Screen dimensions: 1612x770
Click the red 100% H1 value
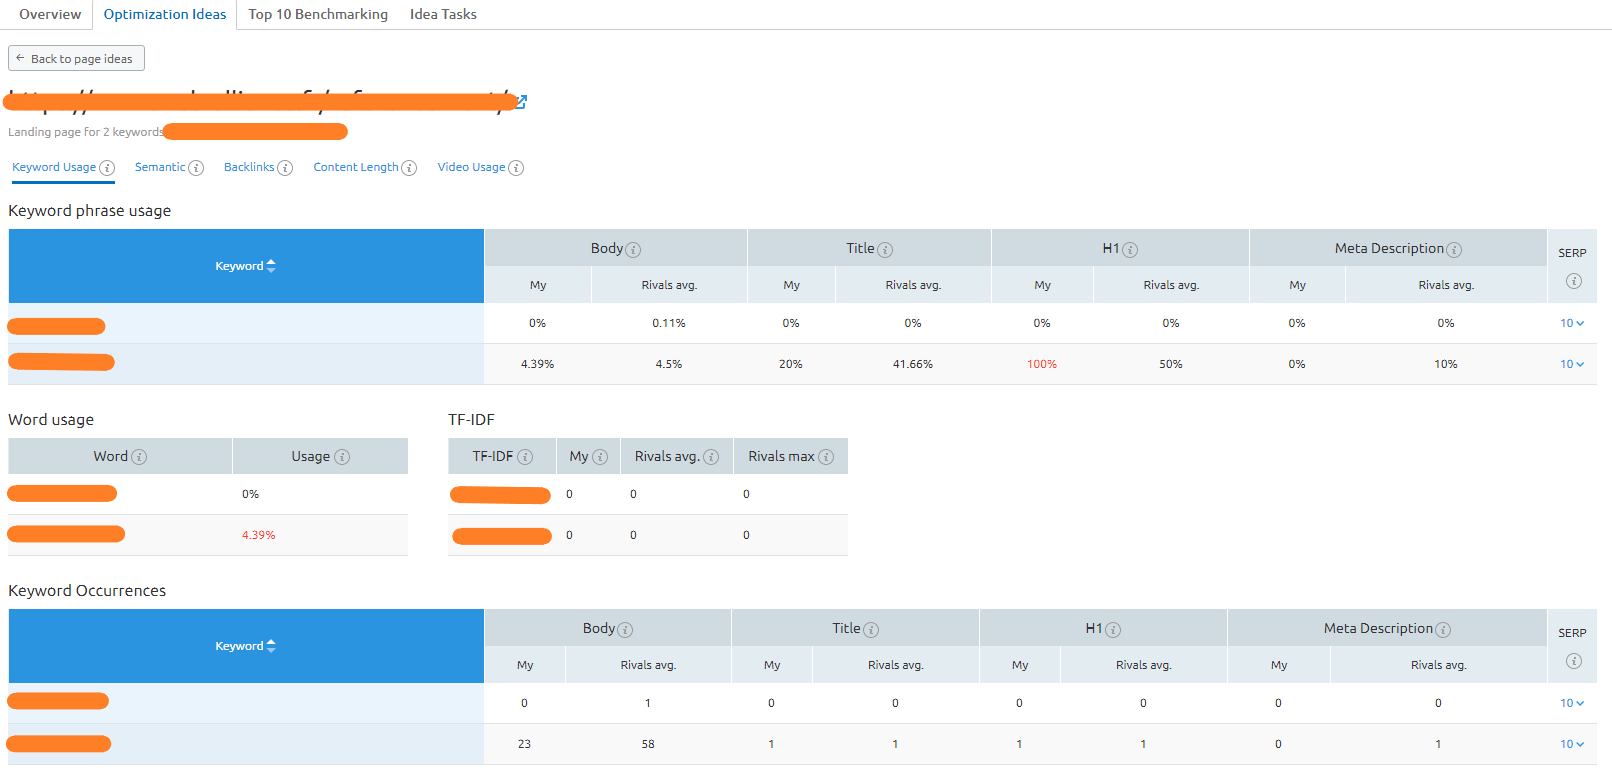1042,364
